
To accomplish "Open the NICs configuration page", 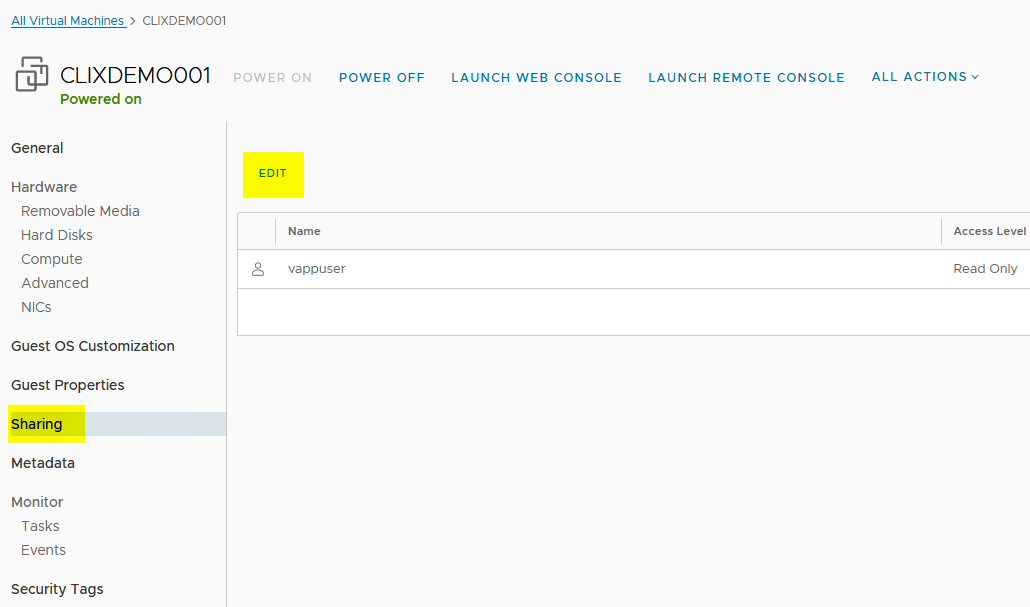I will (x=36, y=307).
